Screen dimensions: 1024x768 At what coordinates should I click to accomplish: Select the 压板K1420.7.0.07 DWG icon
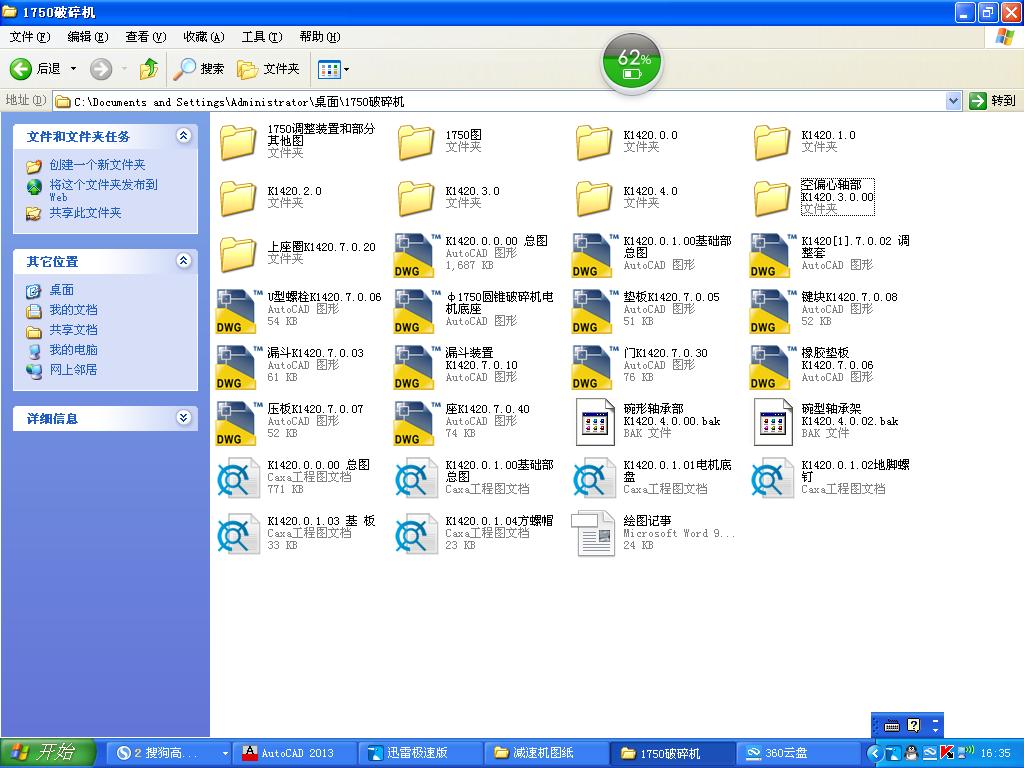[238, 423]
